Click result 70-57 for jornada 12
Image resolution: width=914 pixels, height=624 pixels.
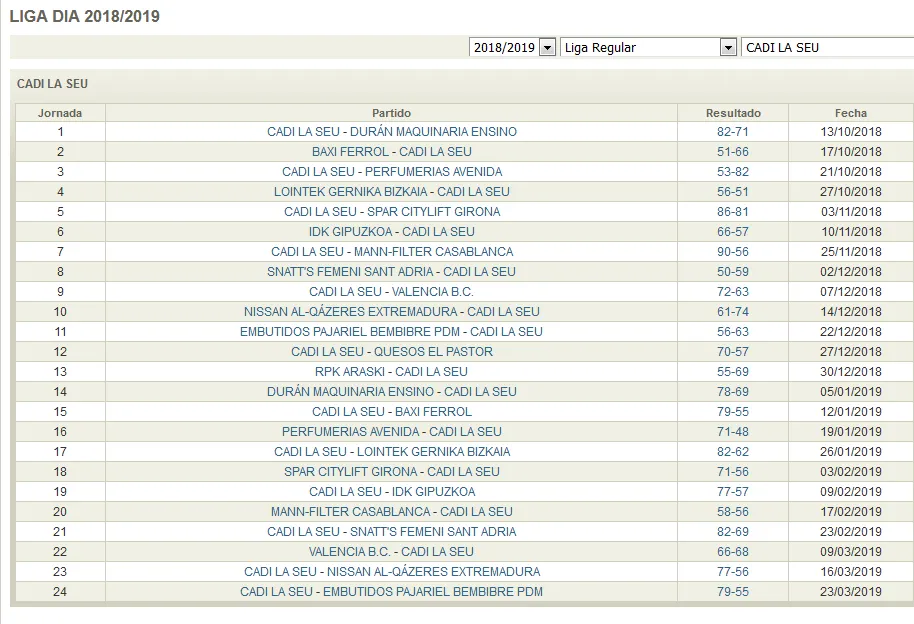(x=733, y=352)
